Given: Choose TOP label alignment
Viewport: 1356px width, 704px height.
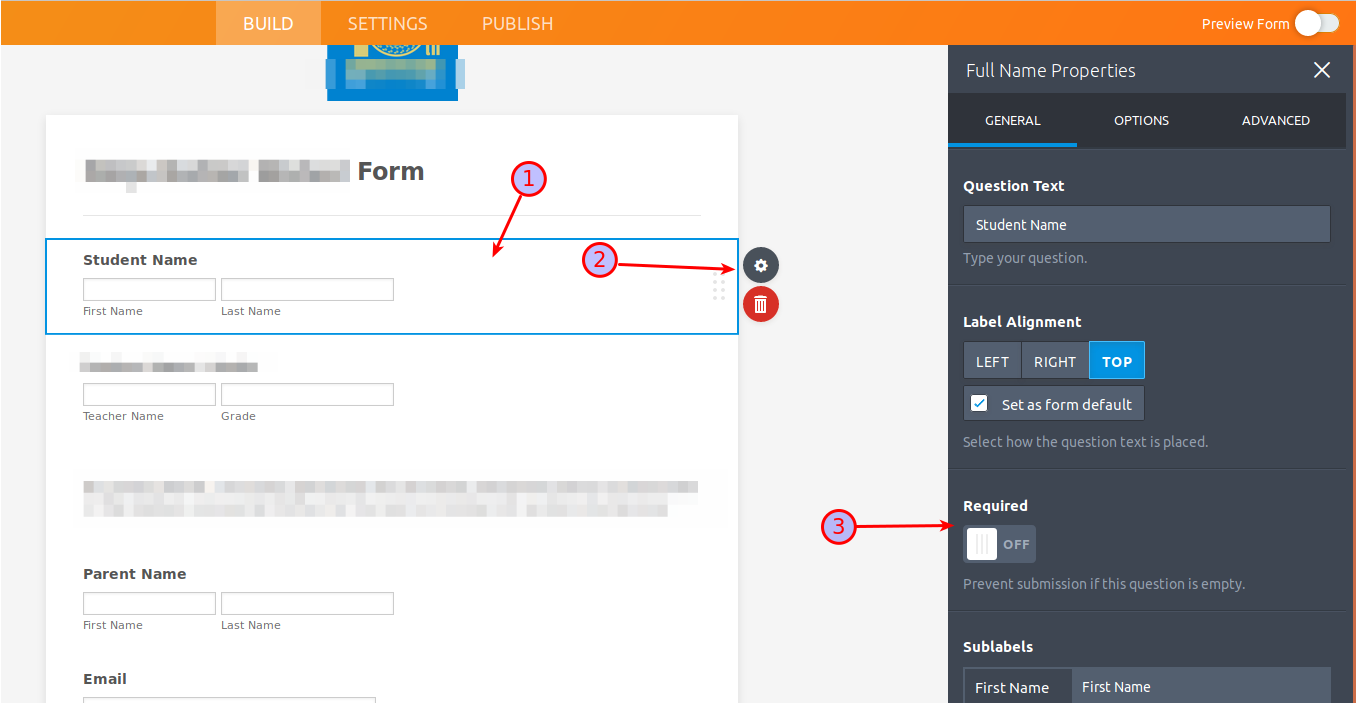Looking at the screenshot, I should 1117,361.
